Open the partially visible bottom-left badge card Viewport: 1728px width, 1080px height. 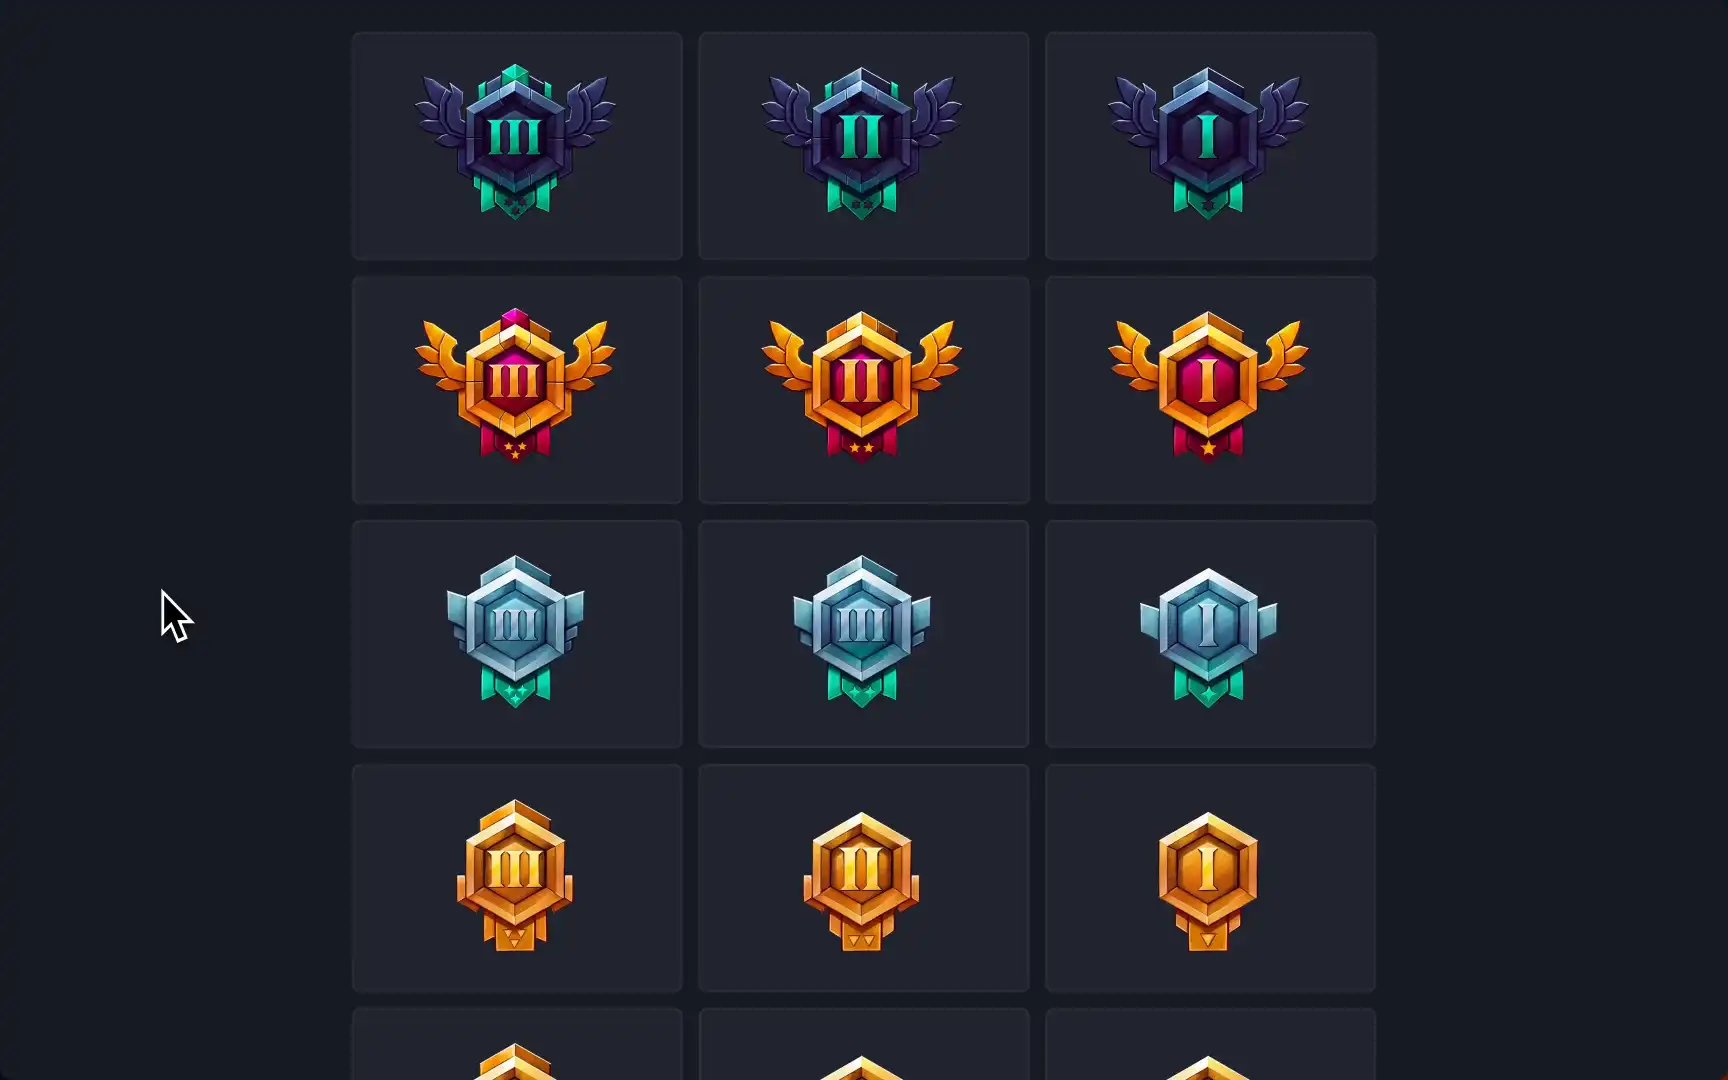(x=517, y=1044)
